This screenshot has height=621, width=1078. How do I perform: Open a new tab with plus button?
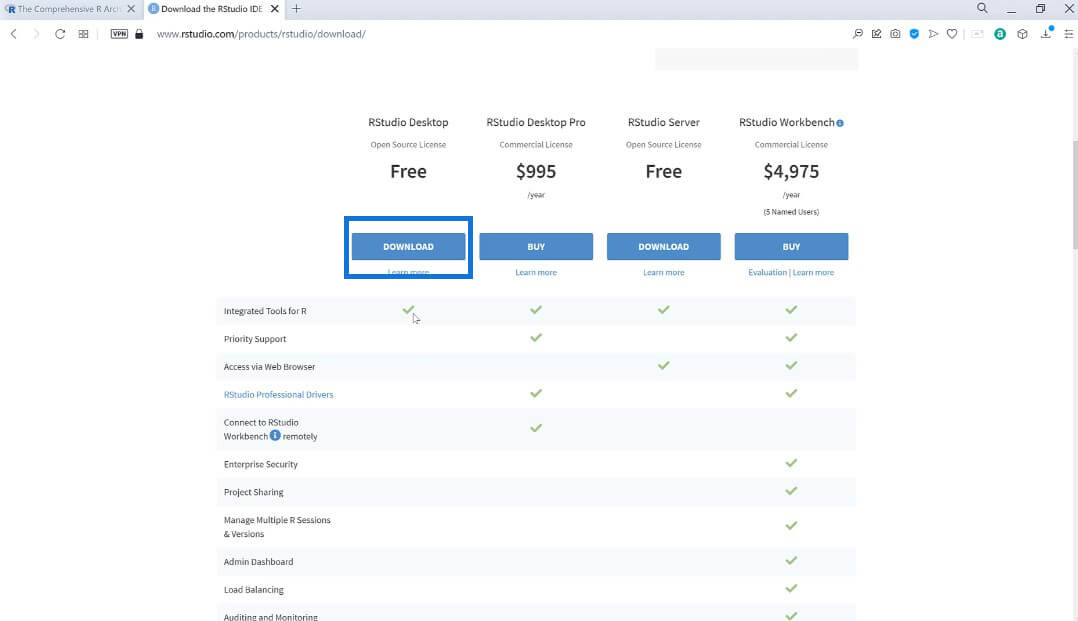pos(296,9)
